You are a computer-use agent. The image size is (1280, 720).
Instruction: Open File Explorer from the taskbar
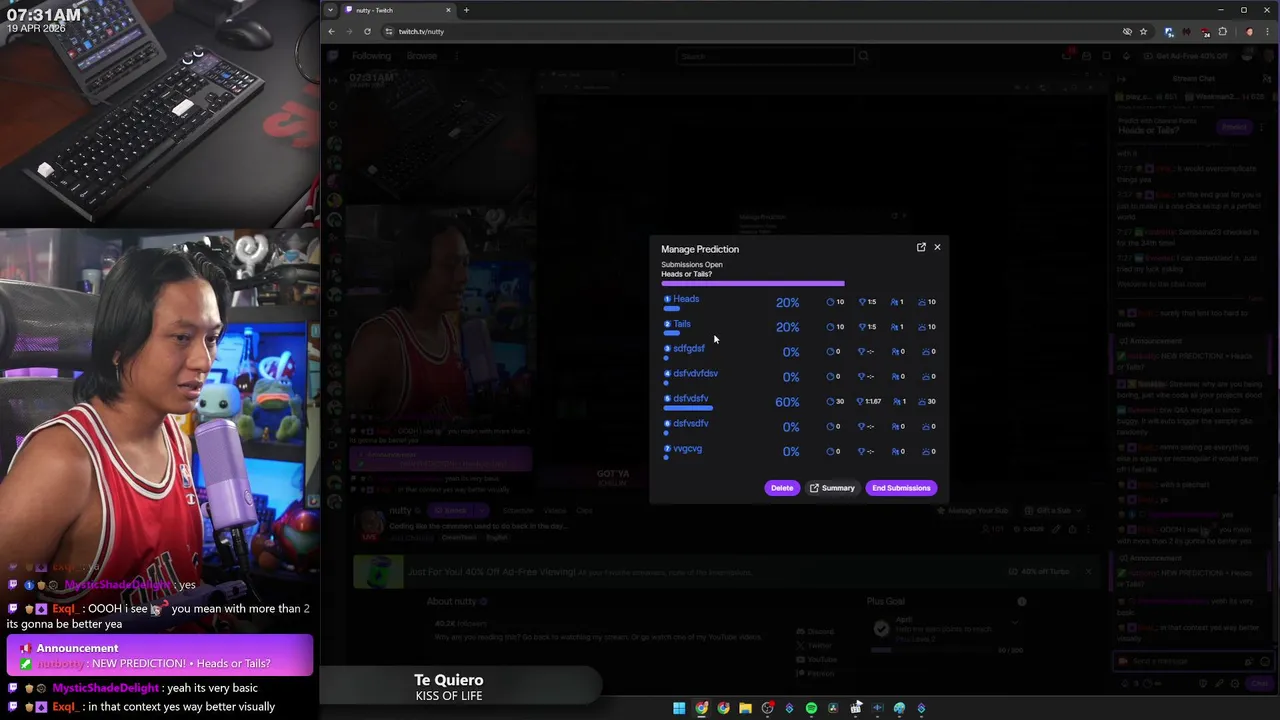(x=745, y=708)
